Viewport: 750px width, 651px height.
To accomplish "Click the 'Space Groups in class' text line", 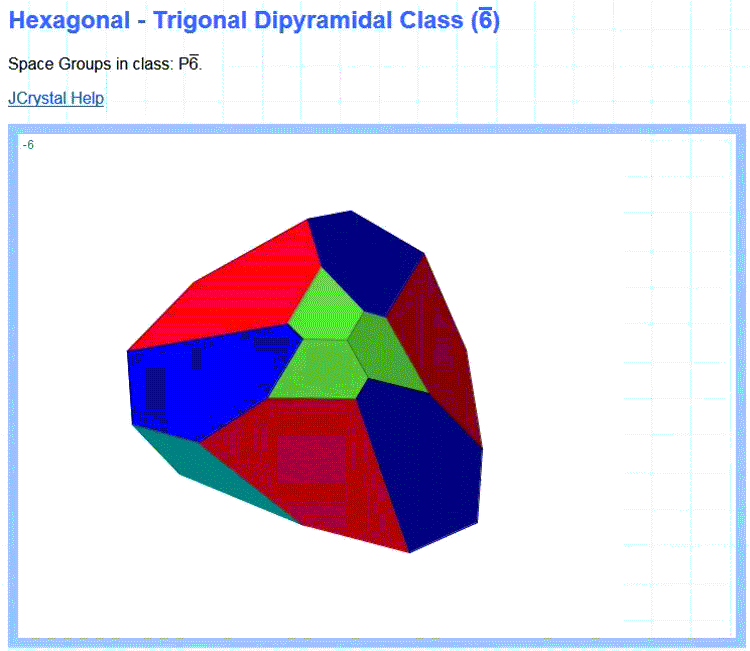I will click(105, 63).
